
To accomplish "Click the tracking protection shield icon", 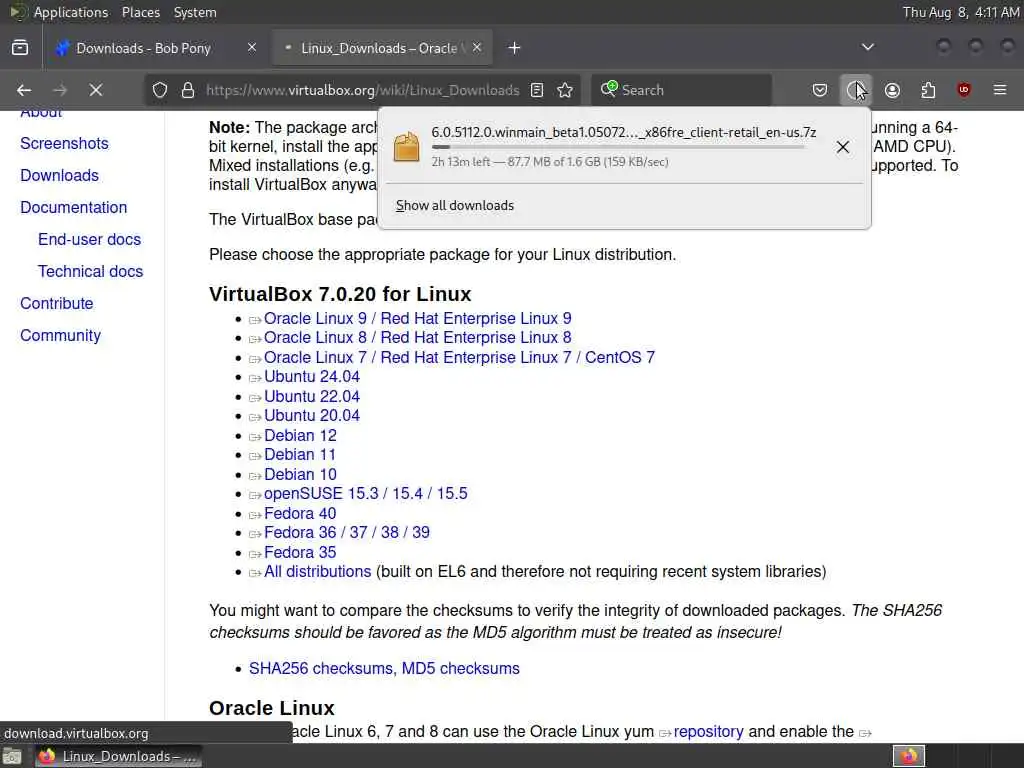I will pyautogui.click(x=160, y=90).
